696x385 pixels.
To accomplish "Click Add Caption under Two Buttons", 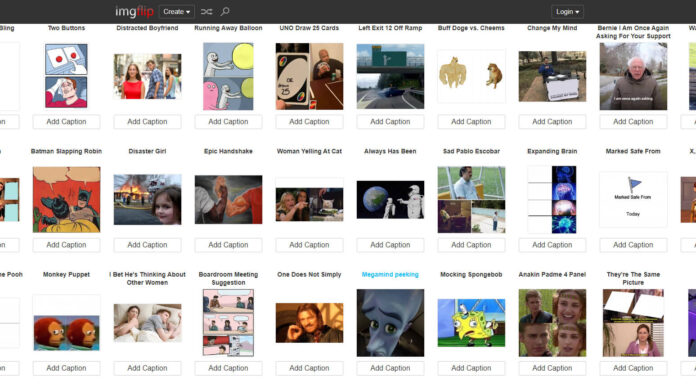I will (66, 122).
